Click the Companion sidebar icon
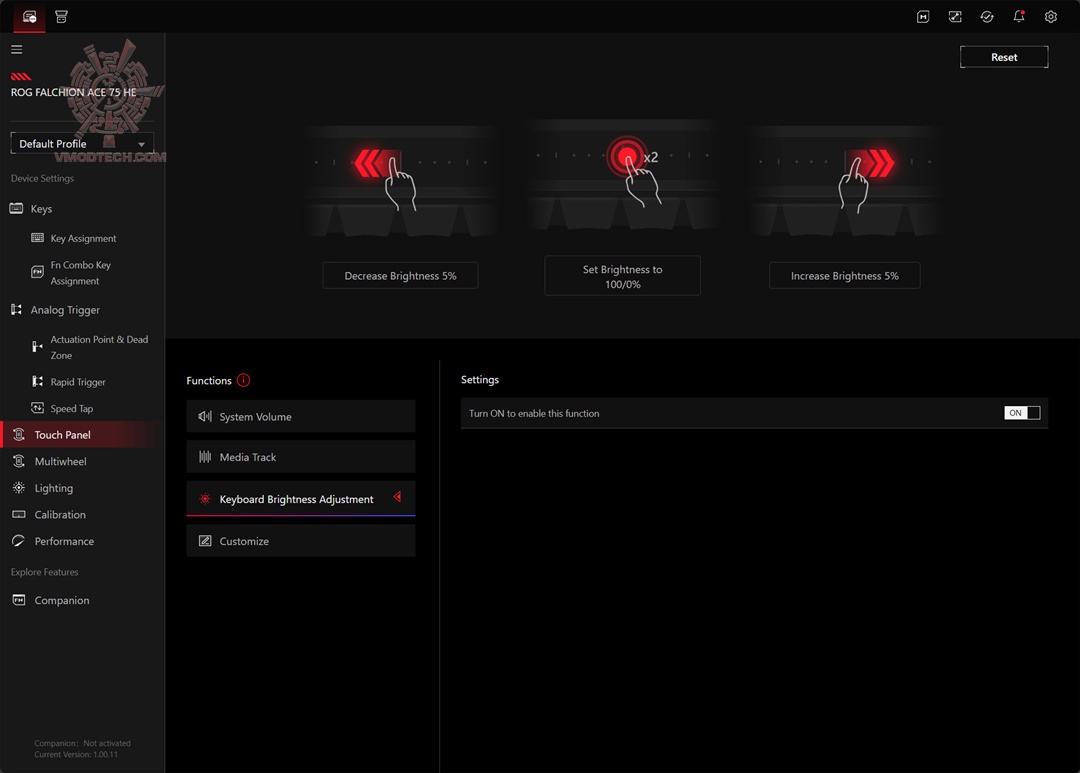This screenshot has width=1080, height=773. (19, 600)
